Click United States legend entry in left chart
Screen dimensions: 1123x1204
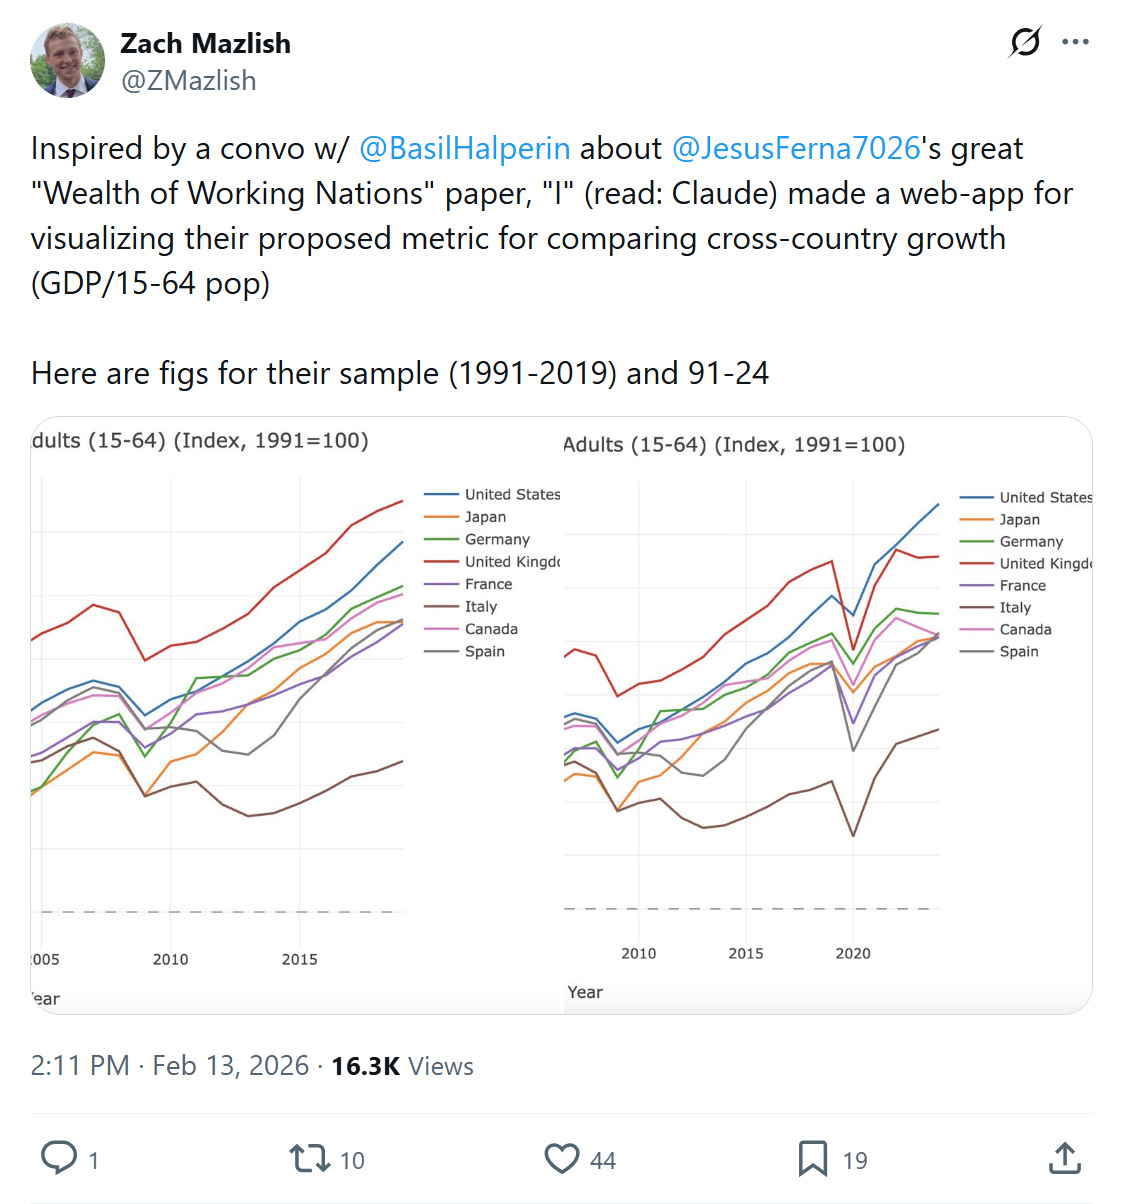511,494
